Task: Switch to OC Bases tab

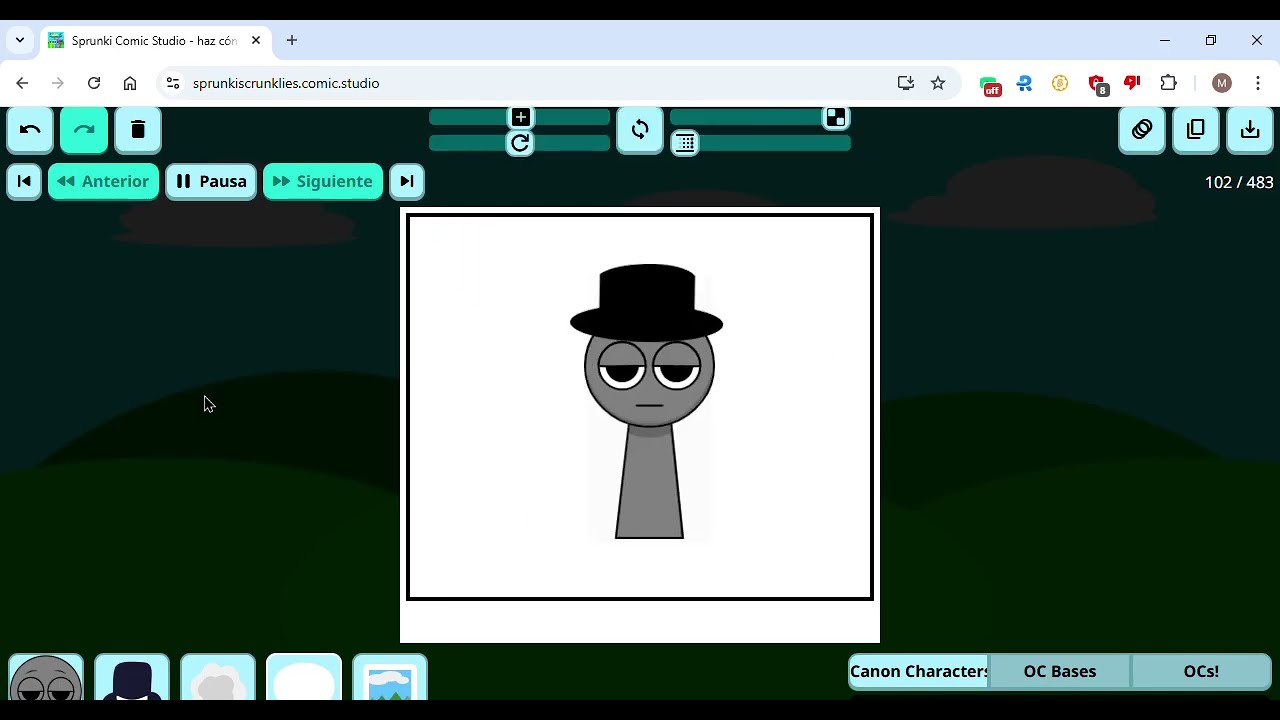Action: (1060, 671)
